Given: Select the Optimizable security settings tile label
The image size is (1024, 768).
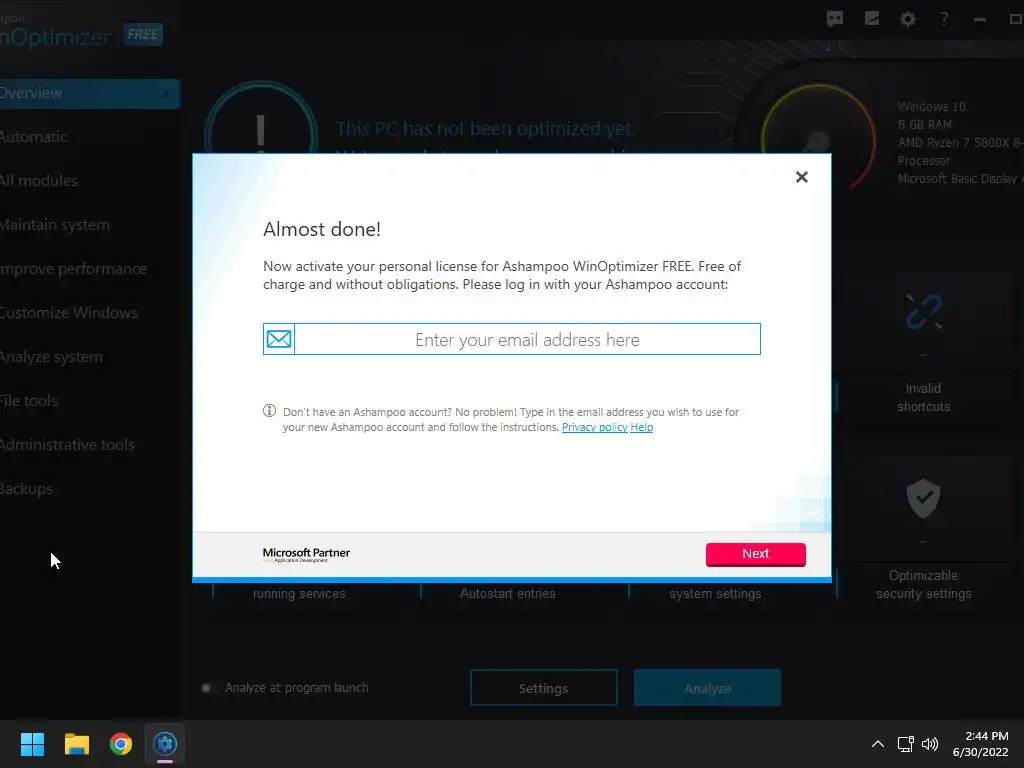Looking at the screenshot, I should click(x=923, y=584).
